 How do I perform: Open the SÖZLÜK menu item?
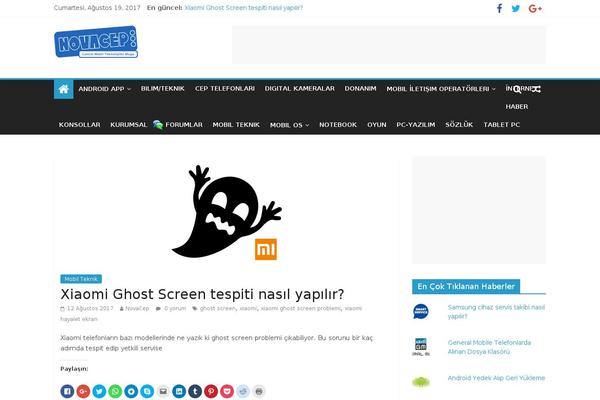coord(459,125)
